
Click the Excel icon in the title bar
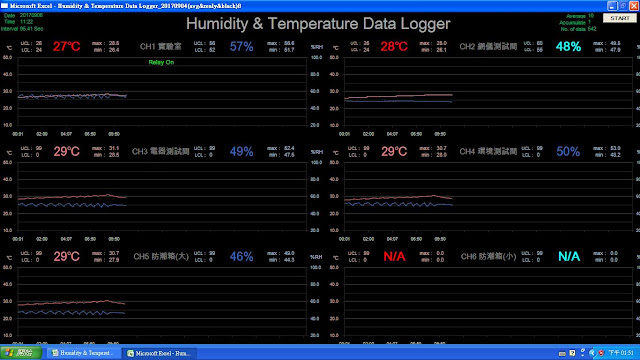[4, 6]
